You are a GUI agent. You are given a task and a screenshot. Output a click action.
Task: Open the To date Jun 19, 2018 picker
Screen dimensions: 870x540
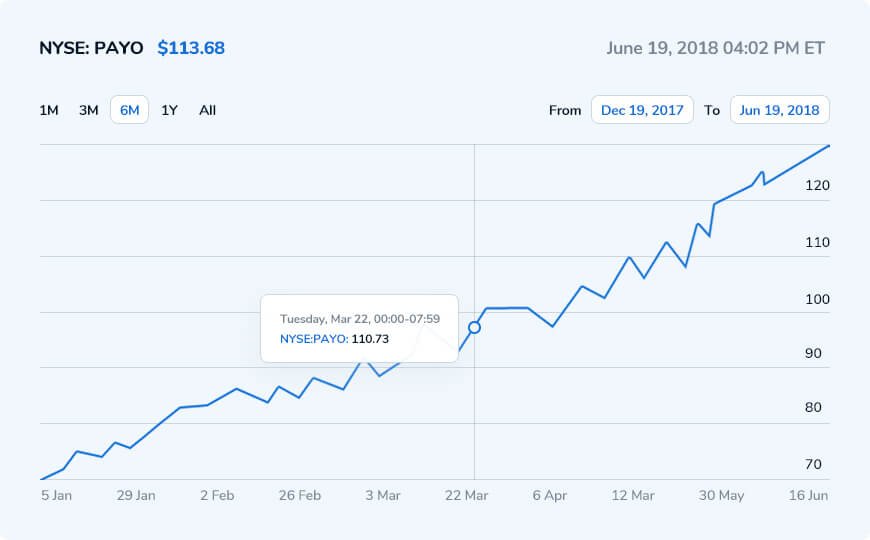[x=779, y=110]
